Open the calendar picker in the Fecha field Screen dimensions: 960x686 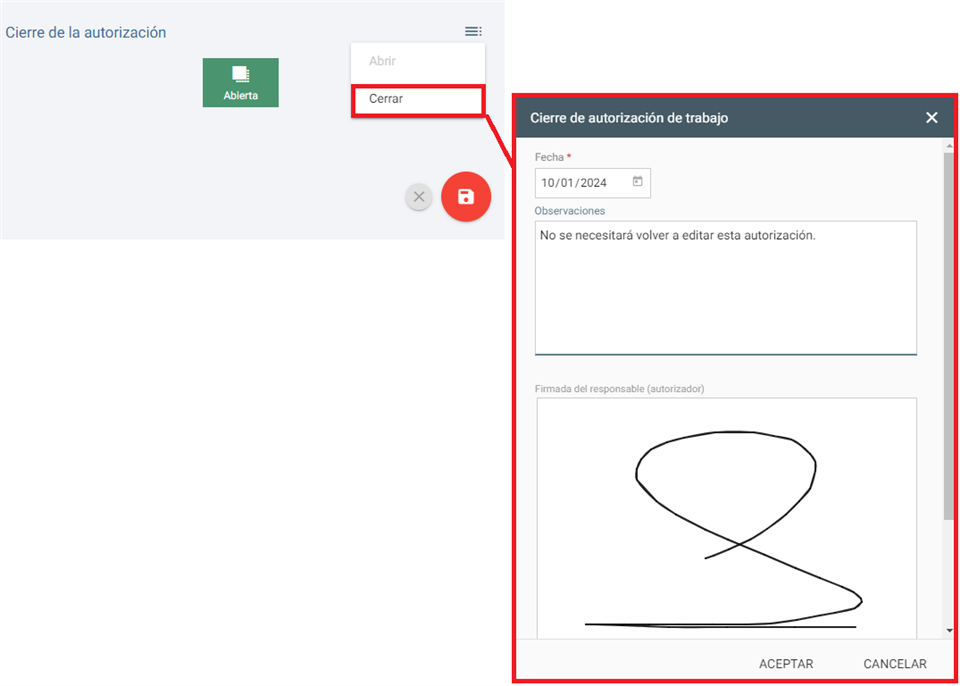pos(637,182)
